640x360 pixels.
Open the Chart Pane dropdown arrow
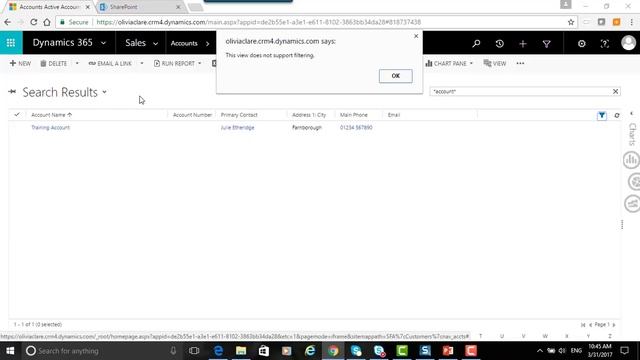[471, 63]
